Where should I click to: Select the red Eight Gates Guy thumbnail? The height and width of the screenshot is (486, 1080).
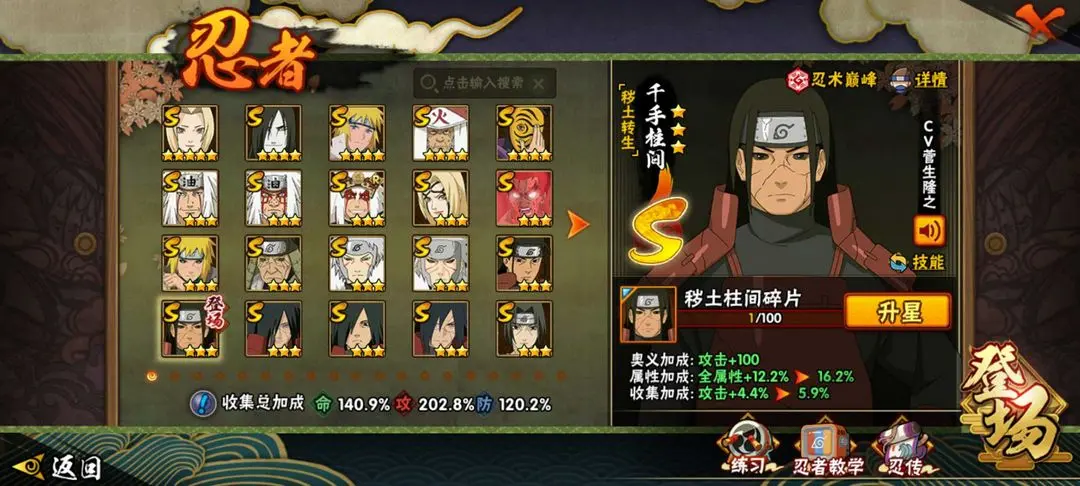(x=524, y=198)
